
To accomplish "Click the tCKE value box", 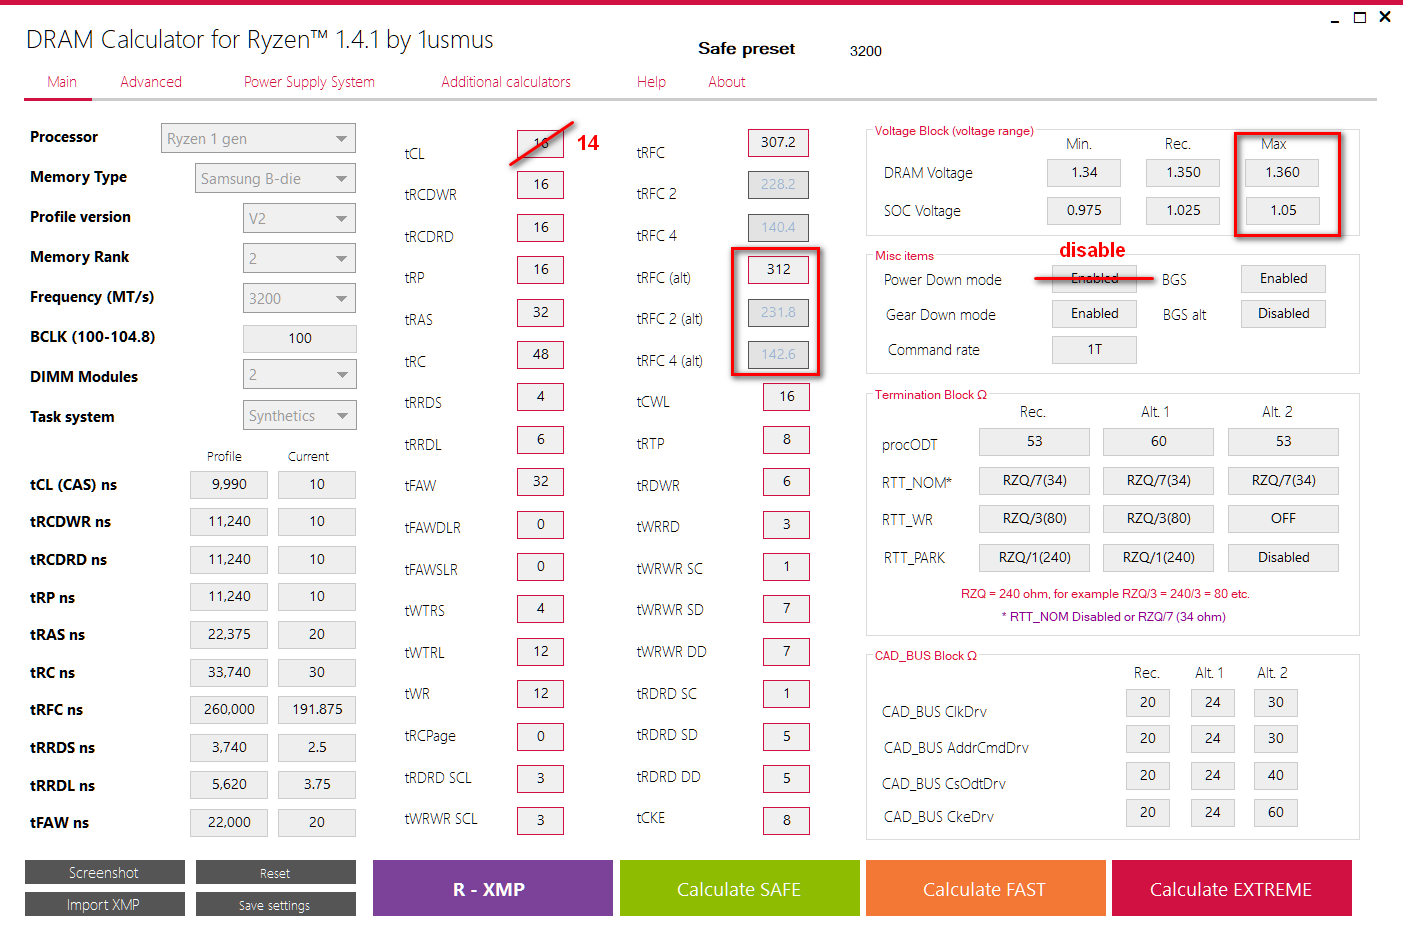I will click(786, 821).
